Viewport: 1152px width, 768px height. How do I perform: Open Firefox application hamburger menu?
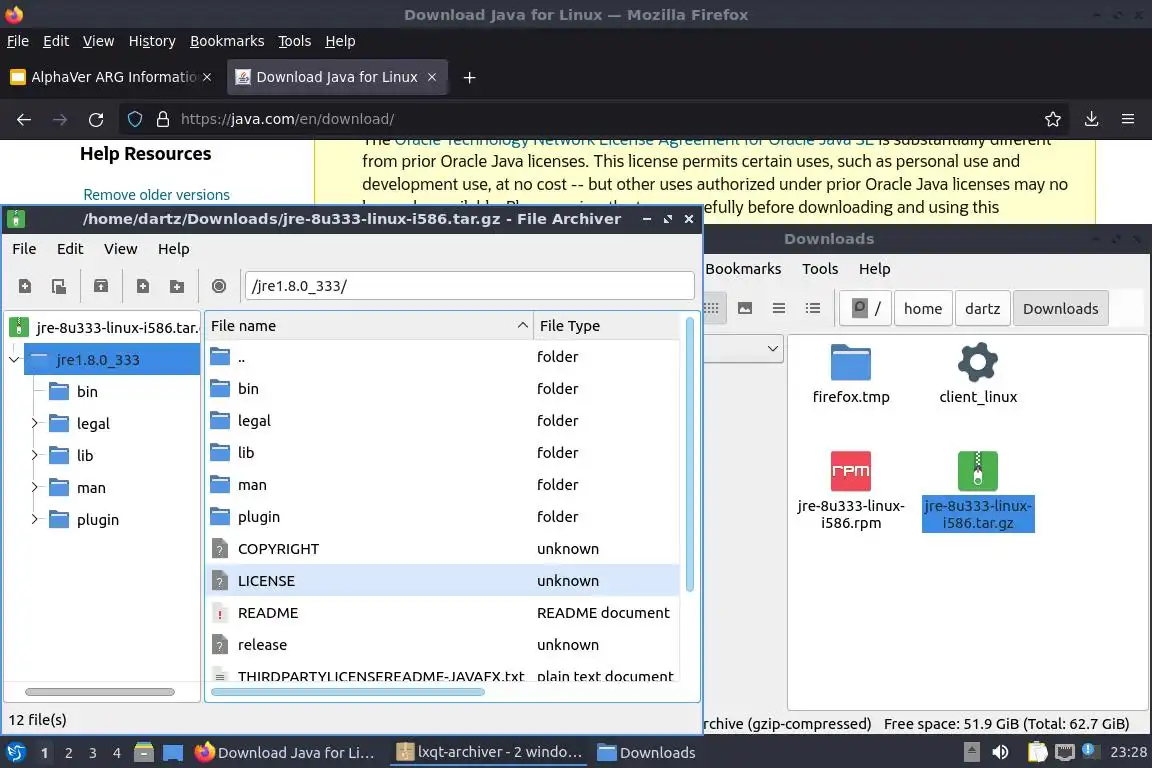pyautogui.click(x=1128, y=119)
